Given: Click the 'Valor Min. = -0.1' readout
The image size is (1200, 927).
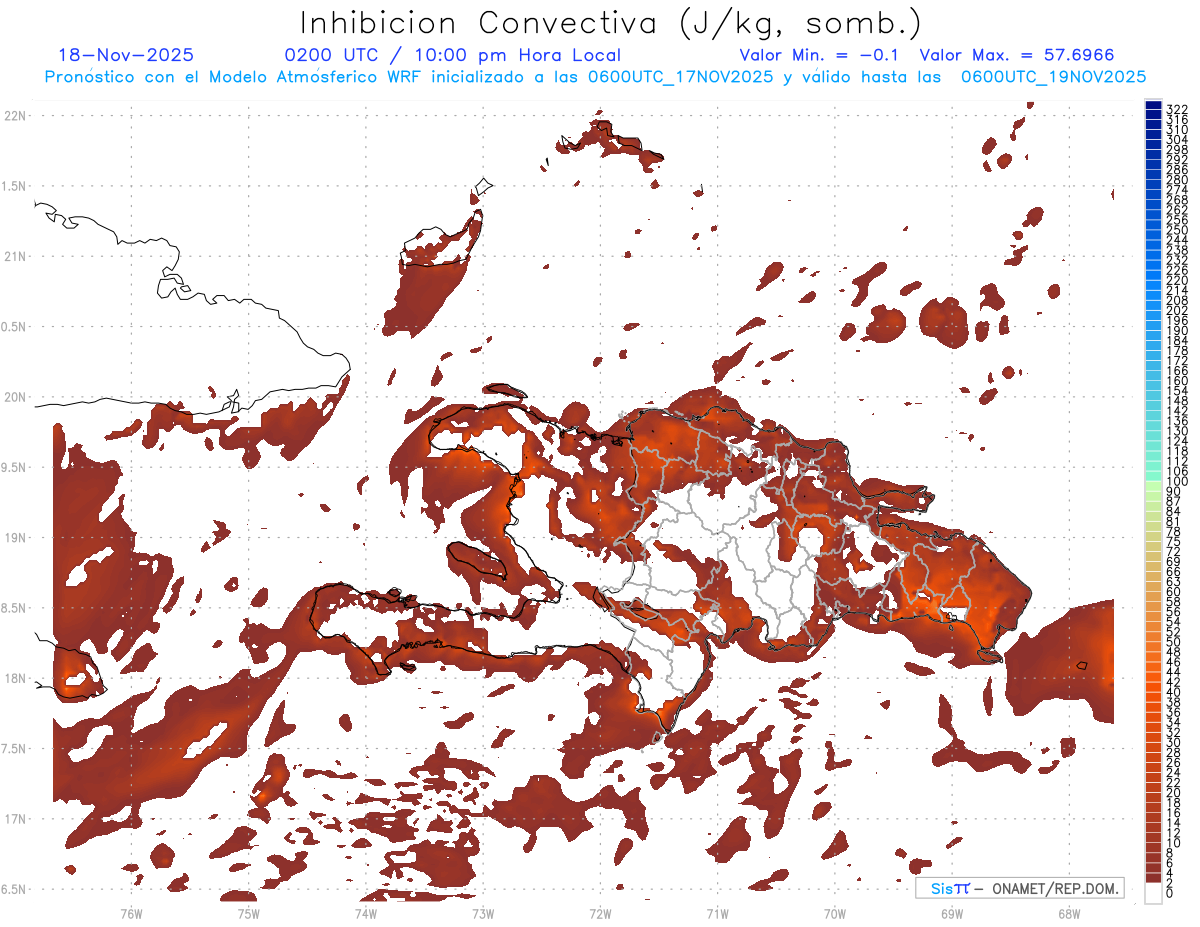Looking at the screenshot, I should [821, 55].
